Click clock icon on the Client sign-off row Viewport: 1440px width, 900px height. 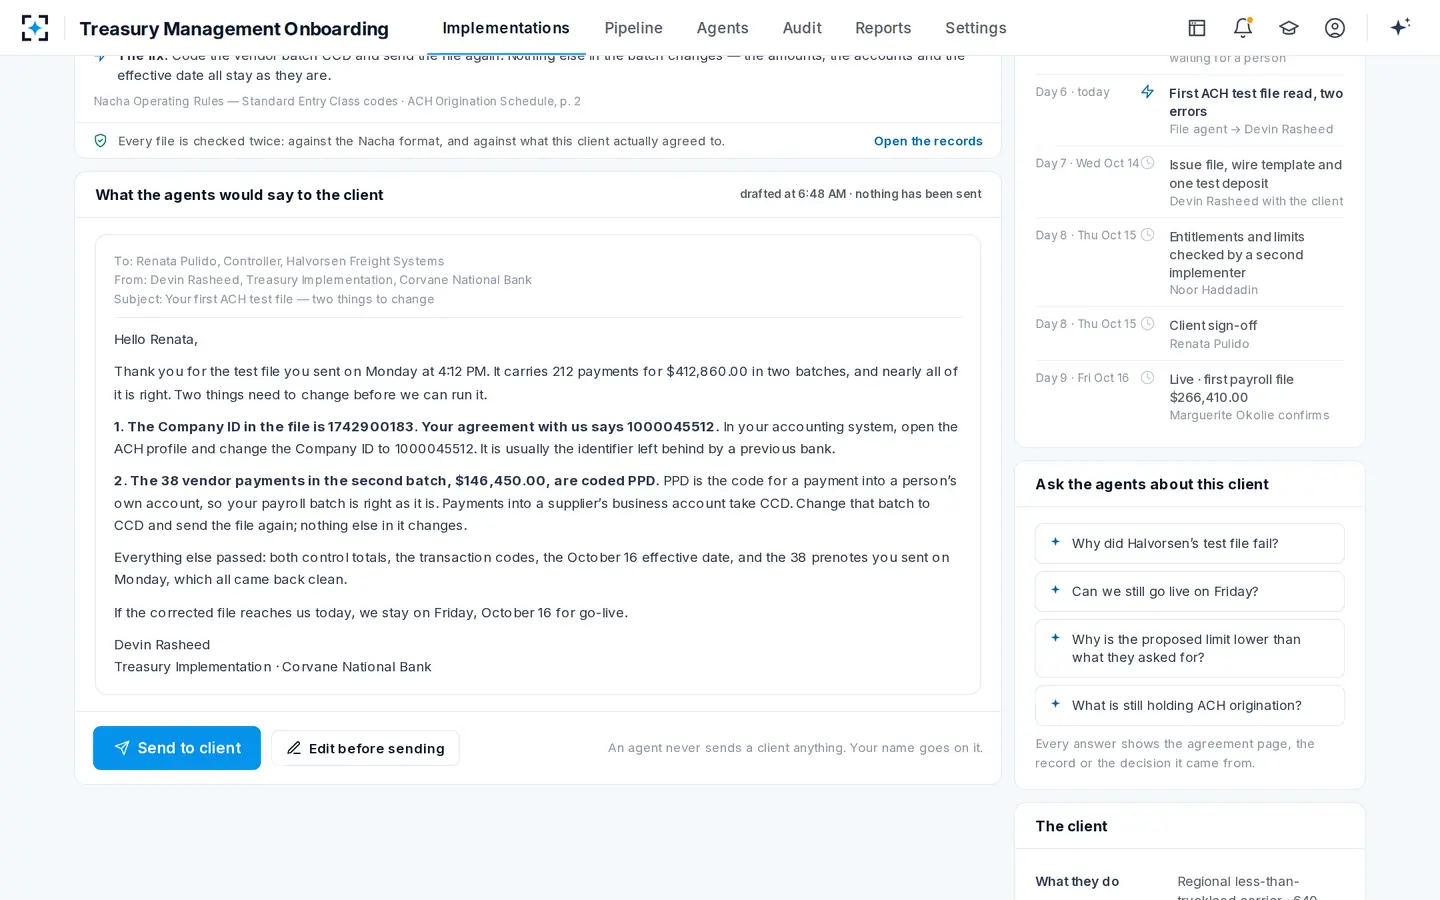click(x=1148, y=324)
